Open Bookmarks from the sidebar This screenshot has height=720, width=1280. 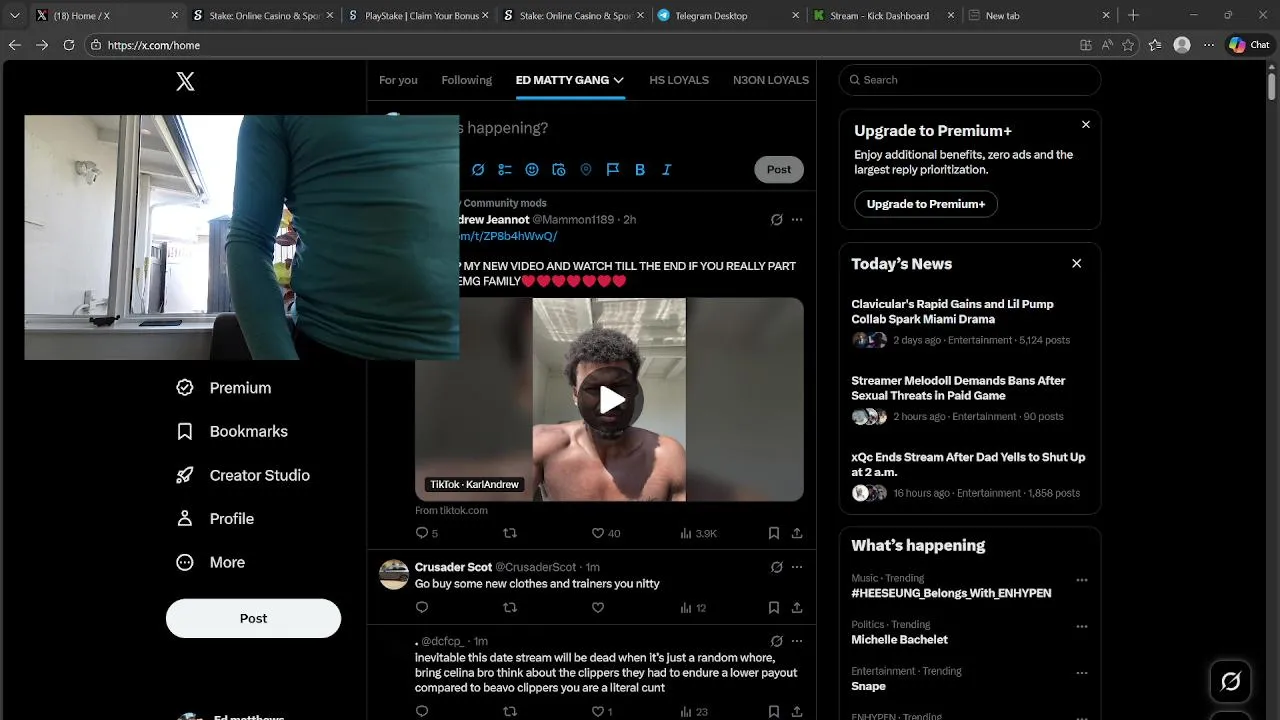tap(232, 432)
